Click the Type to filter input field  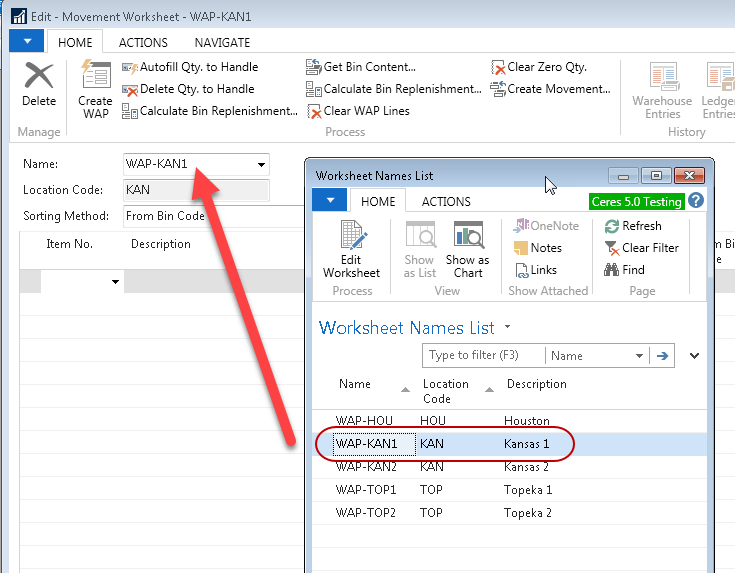point(483,356)
